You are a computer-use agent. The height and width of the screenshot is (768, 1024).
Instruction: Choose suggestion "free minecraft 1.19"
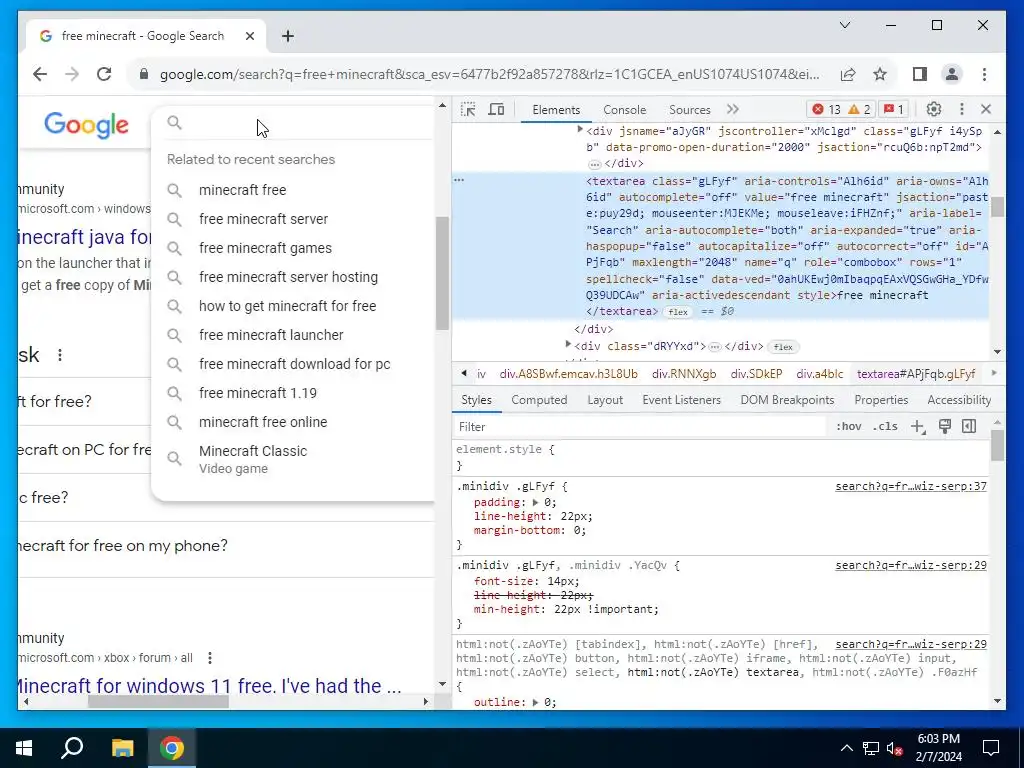257,393
